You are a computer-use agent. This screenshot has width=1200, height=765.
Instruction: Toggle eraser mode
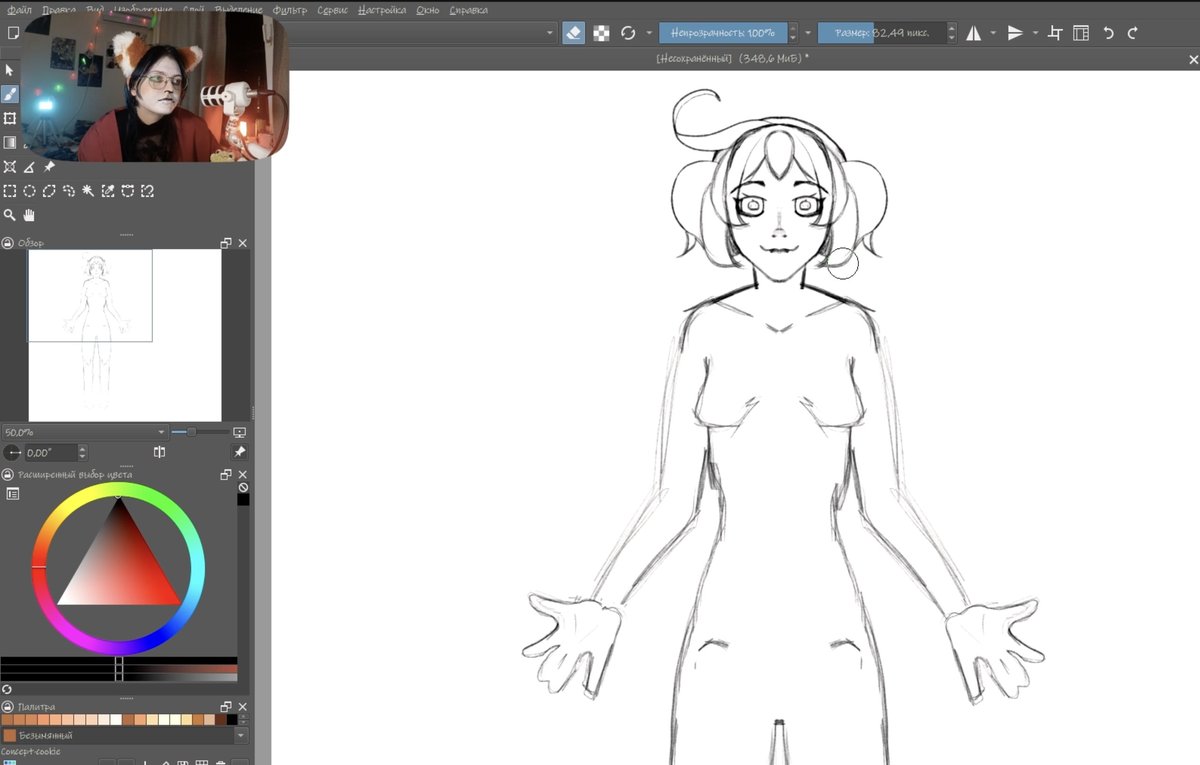click(573, 33)
